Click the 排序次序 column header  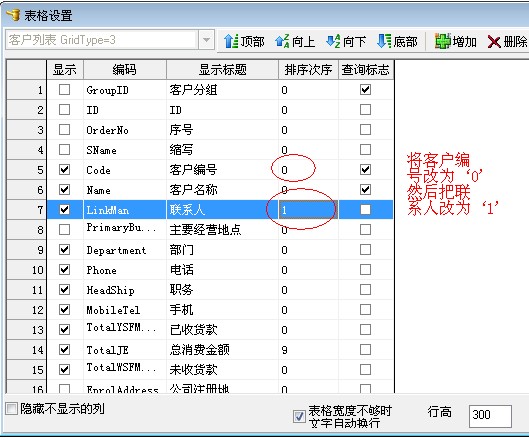pos(308,70)
